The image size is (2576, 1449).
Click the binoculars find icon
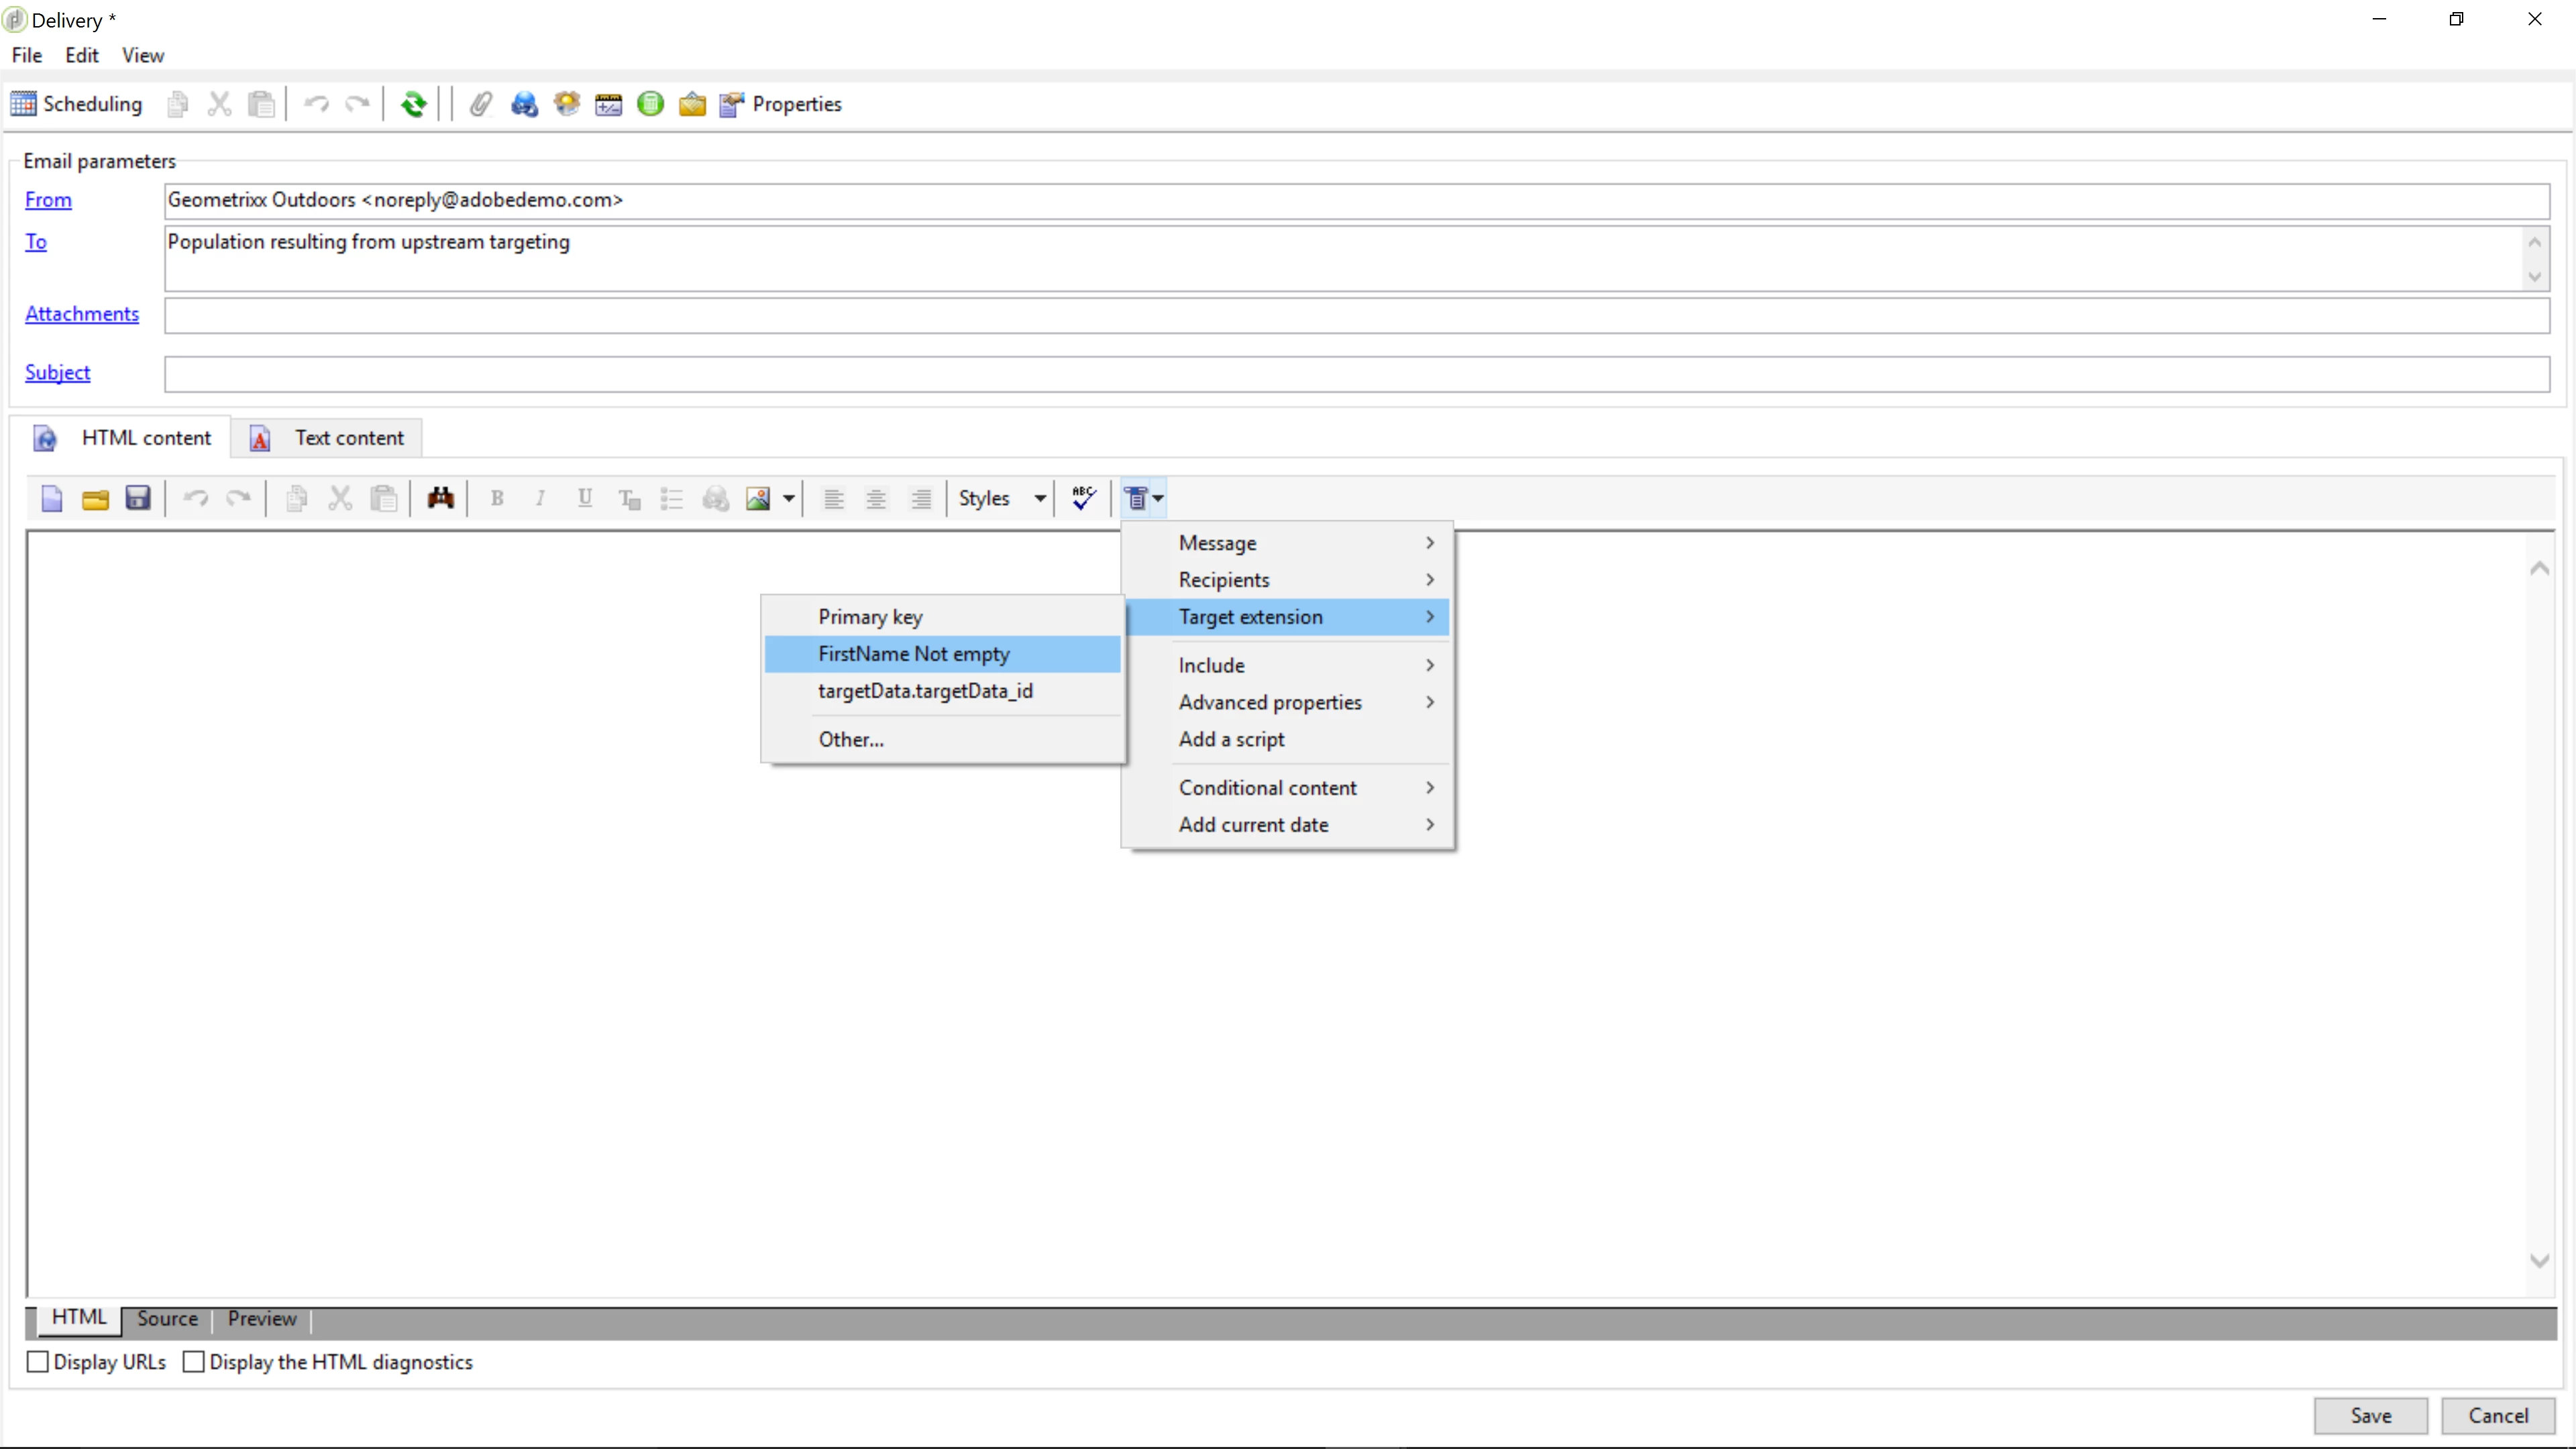440,498
